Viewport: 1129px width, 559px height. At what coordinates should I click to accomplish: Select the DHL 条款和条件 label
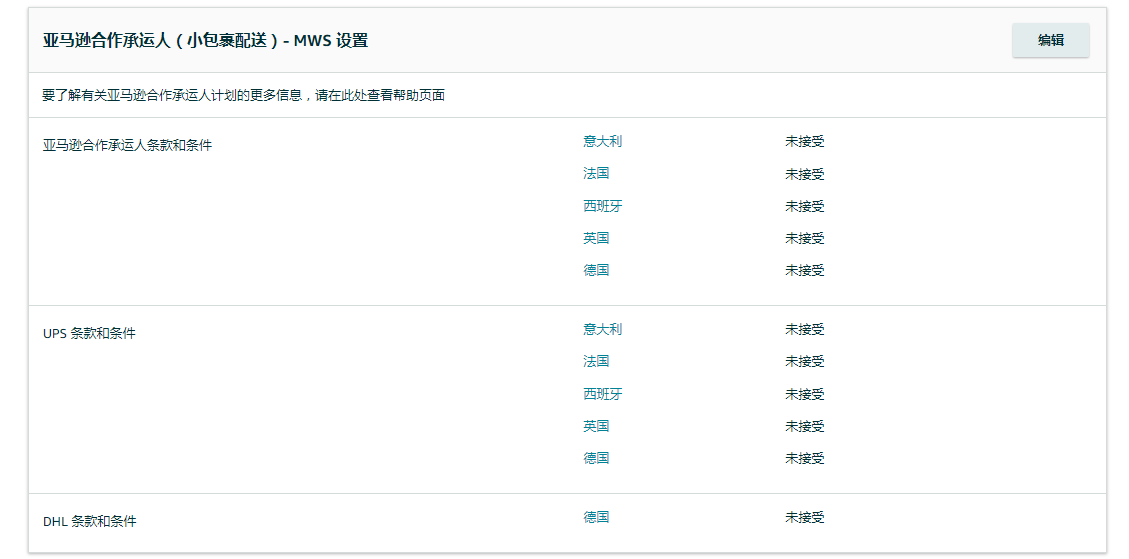[x=89, y=521]
